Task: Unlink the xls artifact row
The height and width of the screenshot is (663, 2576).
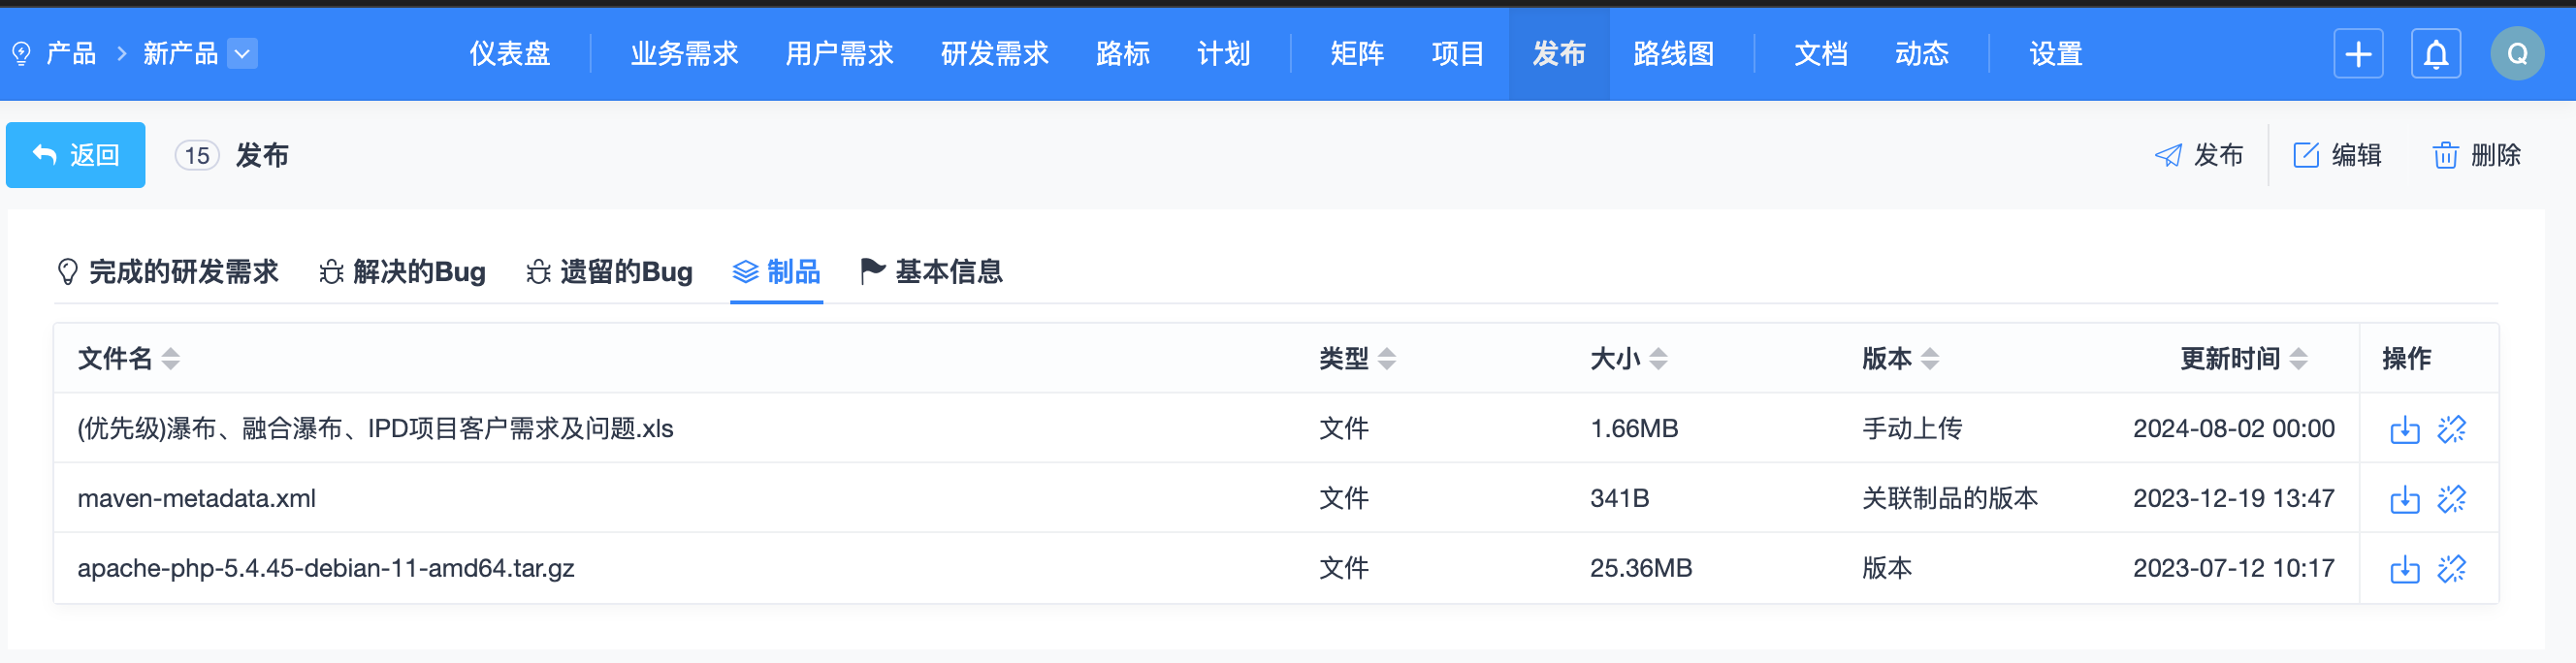Action: point(2451,429)
